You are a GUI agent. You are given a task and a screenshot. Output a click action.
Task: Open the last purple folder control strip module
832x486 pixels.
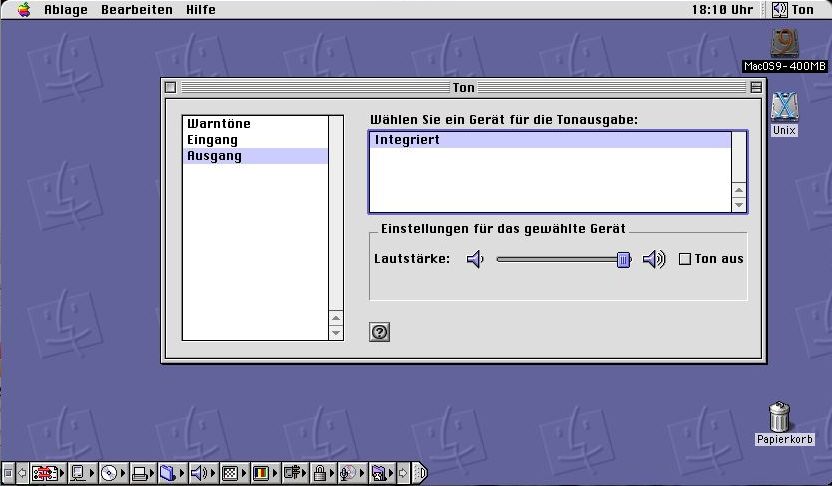tap(382, 473)
